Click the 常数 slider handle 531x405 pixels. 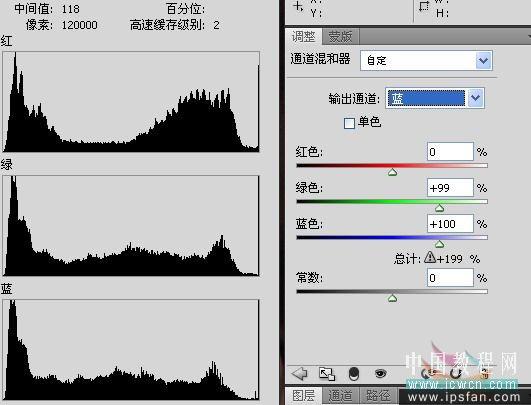392,298
